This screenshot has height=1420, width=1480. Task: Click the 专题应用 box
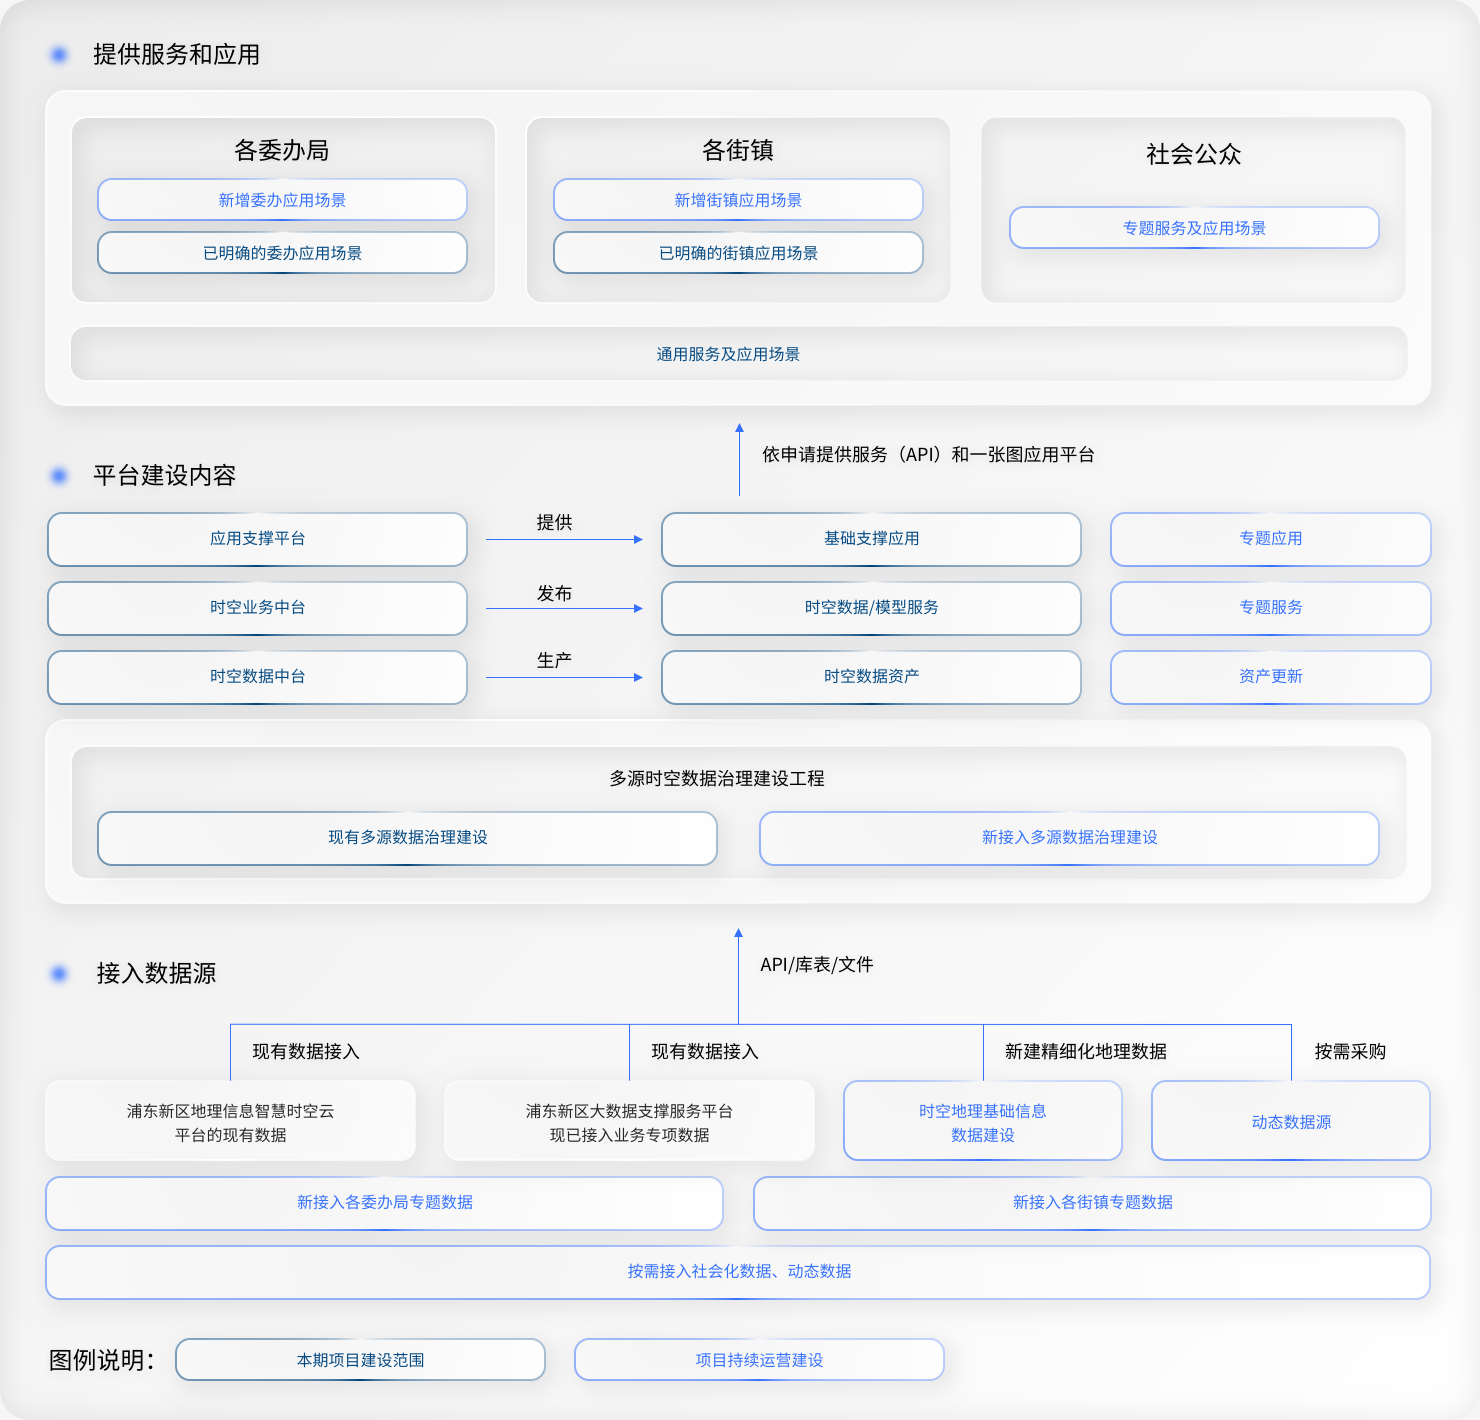pyautogui.click(x=1270, y=539)
